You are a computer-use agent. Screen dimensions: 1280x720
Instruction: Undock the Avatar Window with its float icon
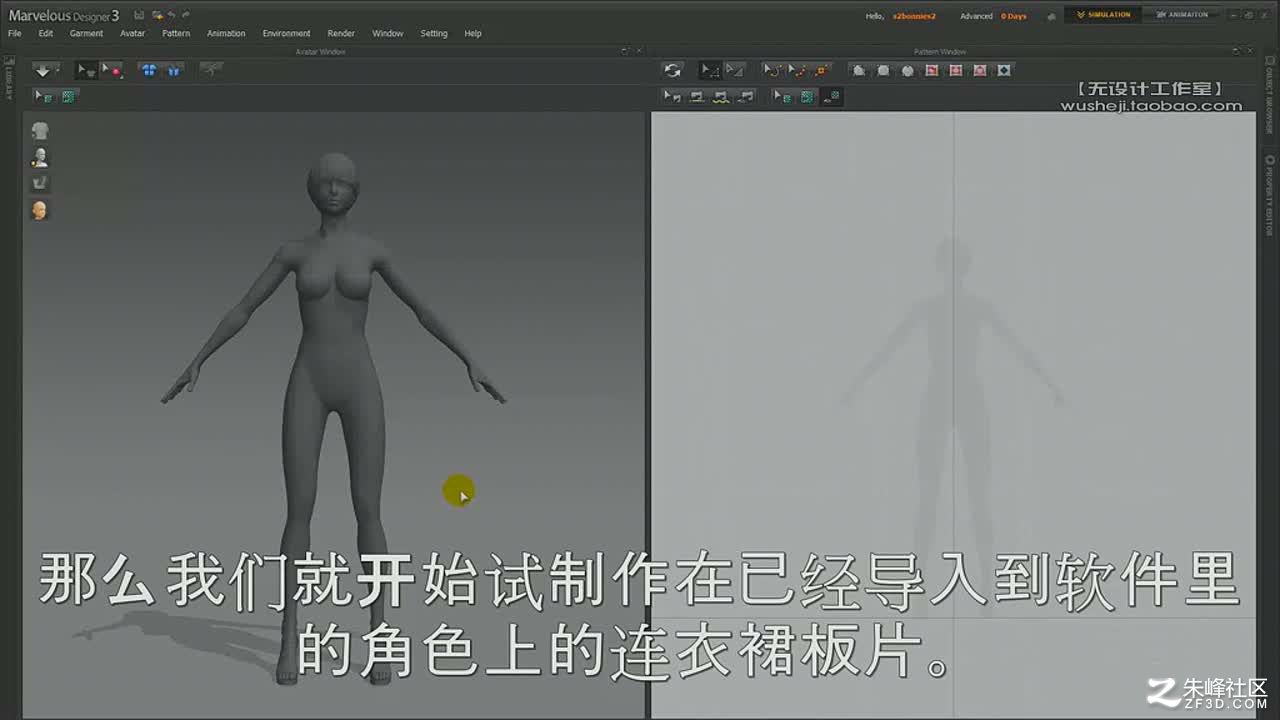pos(625,51)
